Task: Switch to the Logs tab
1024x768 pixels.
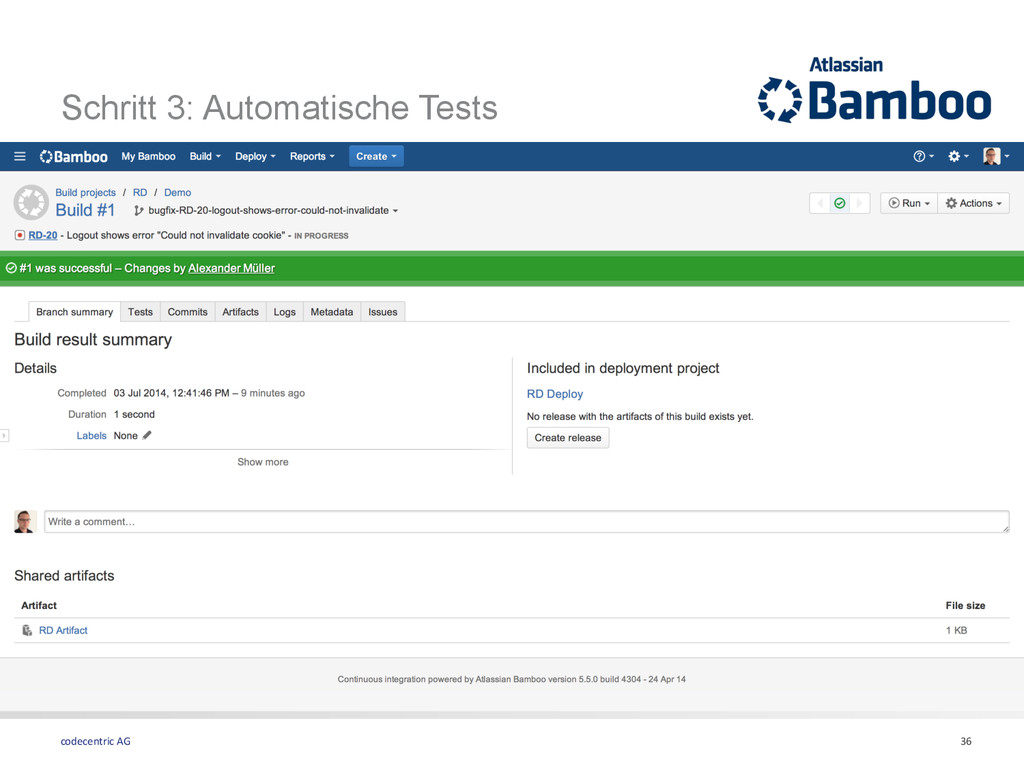Action: 285,312
